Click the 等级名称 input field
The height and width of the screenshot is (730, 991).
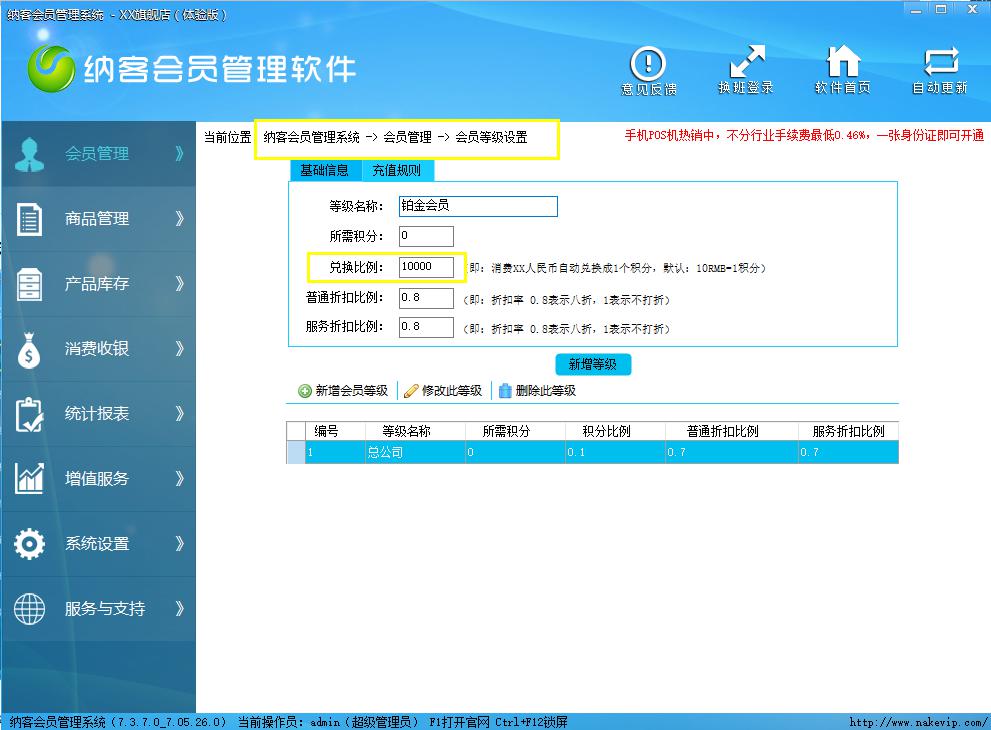(x=477, y=206)
